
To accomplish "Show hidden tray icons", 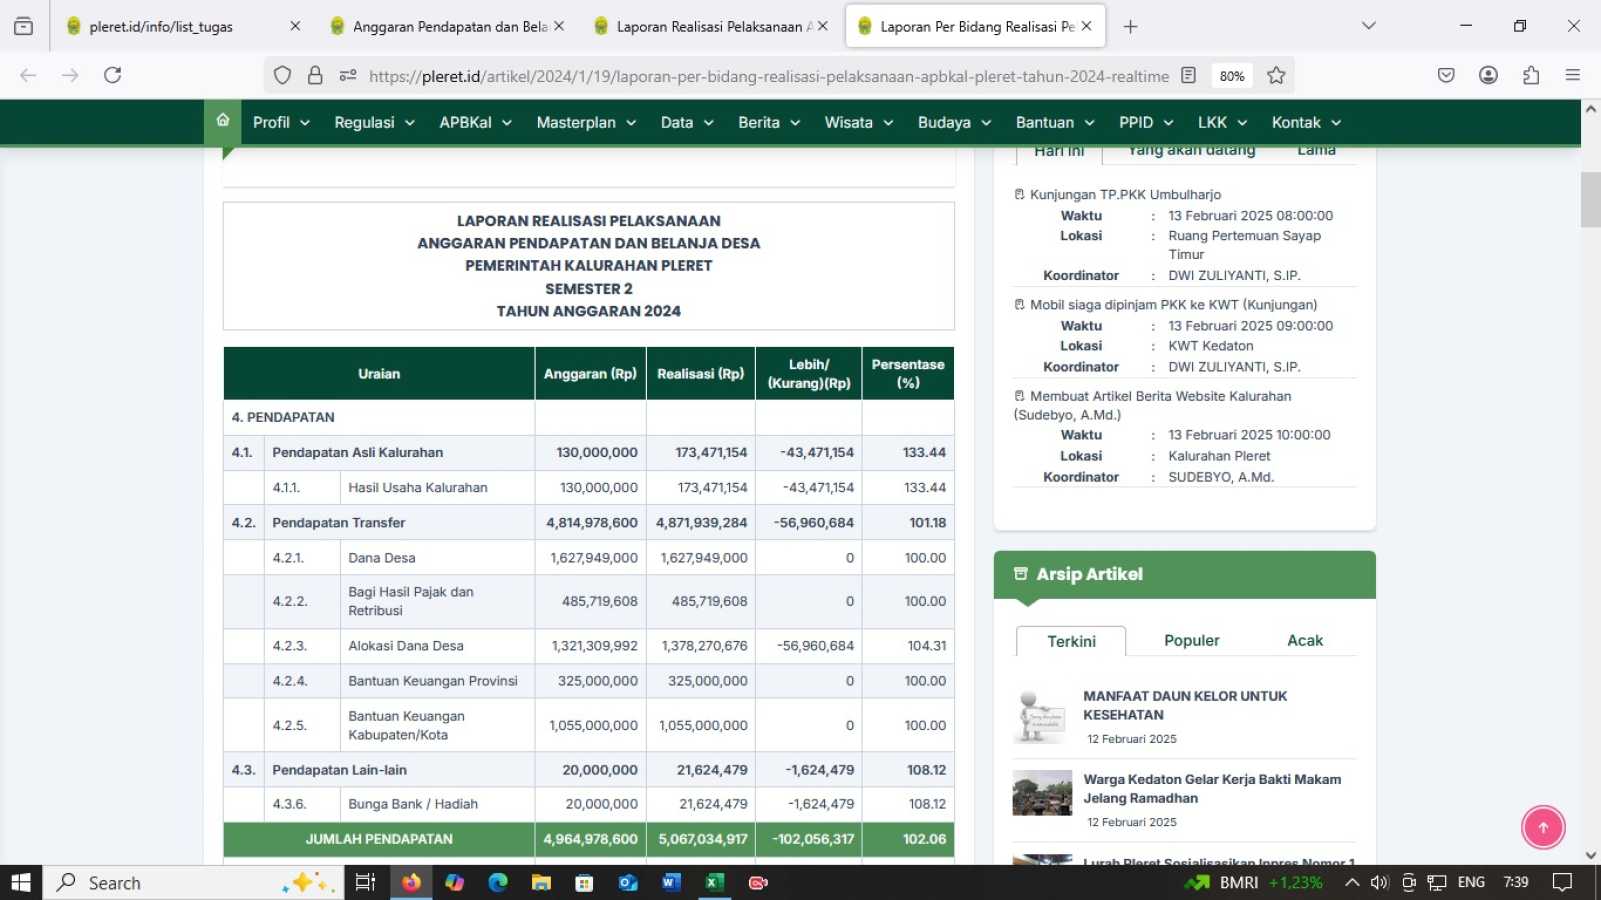I will click(x=1352, y=882).
